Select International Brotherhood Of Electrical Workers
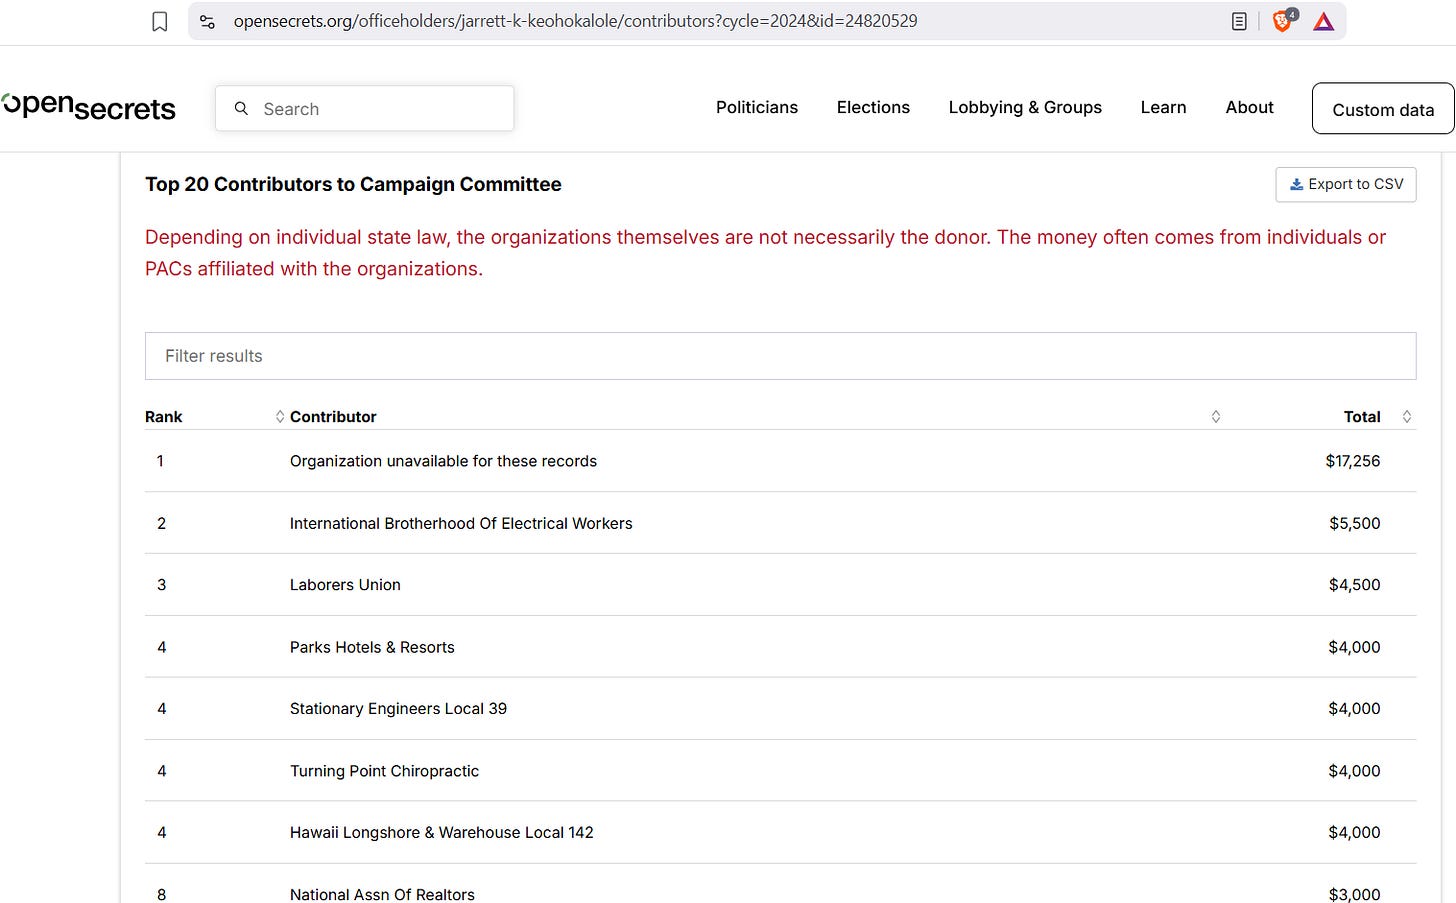The width and height of the screenshot is (1456, 903). (x=461, y=524)
